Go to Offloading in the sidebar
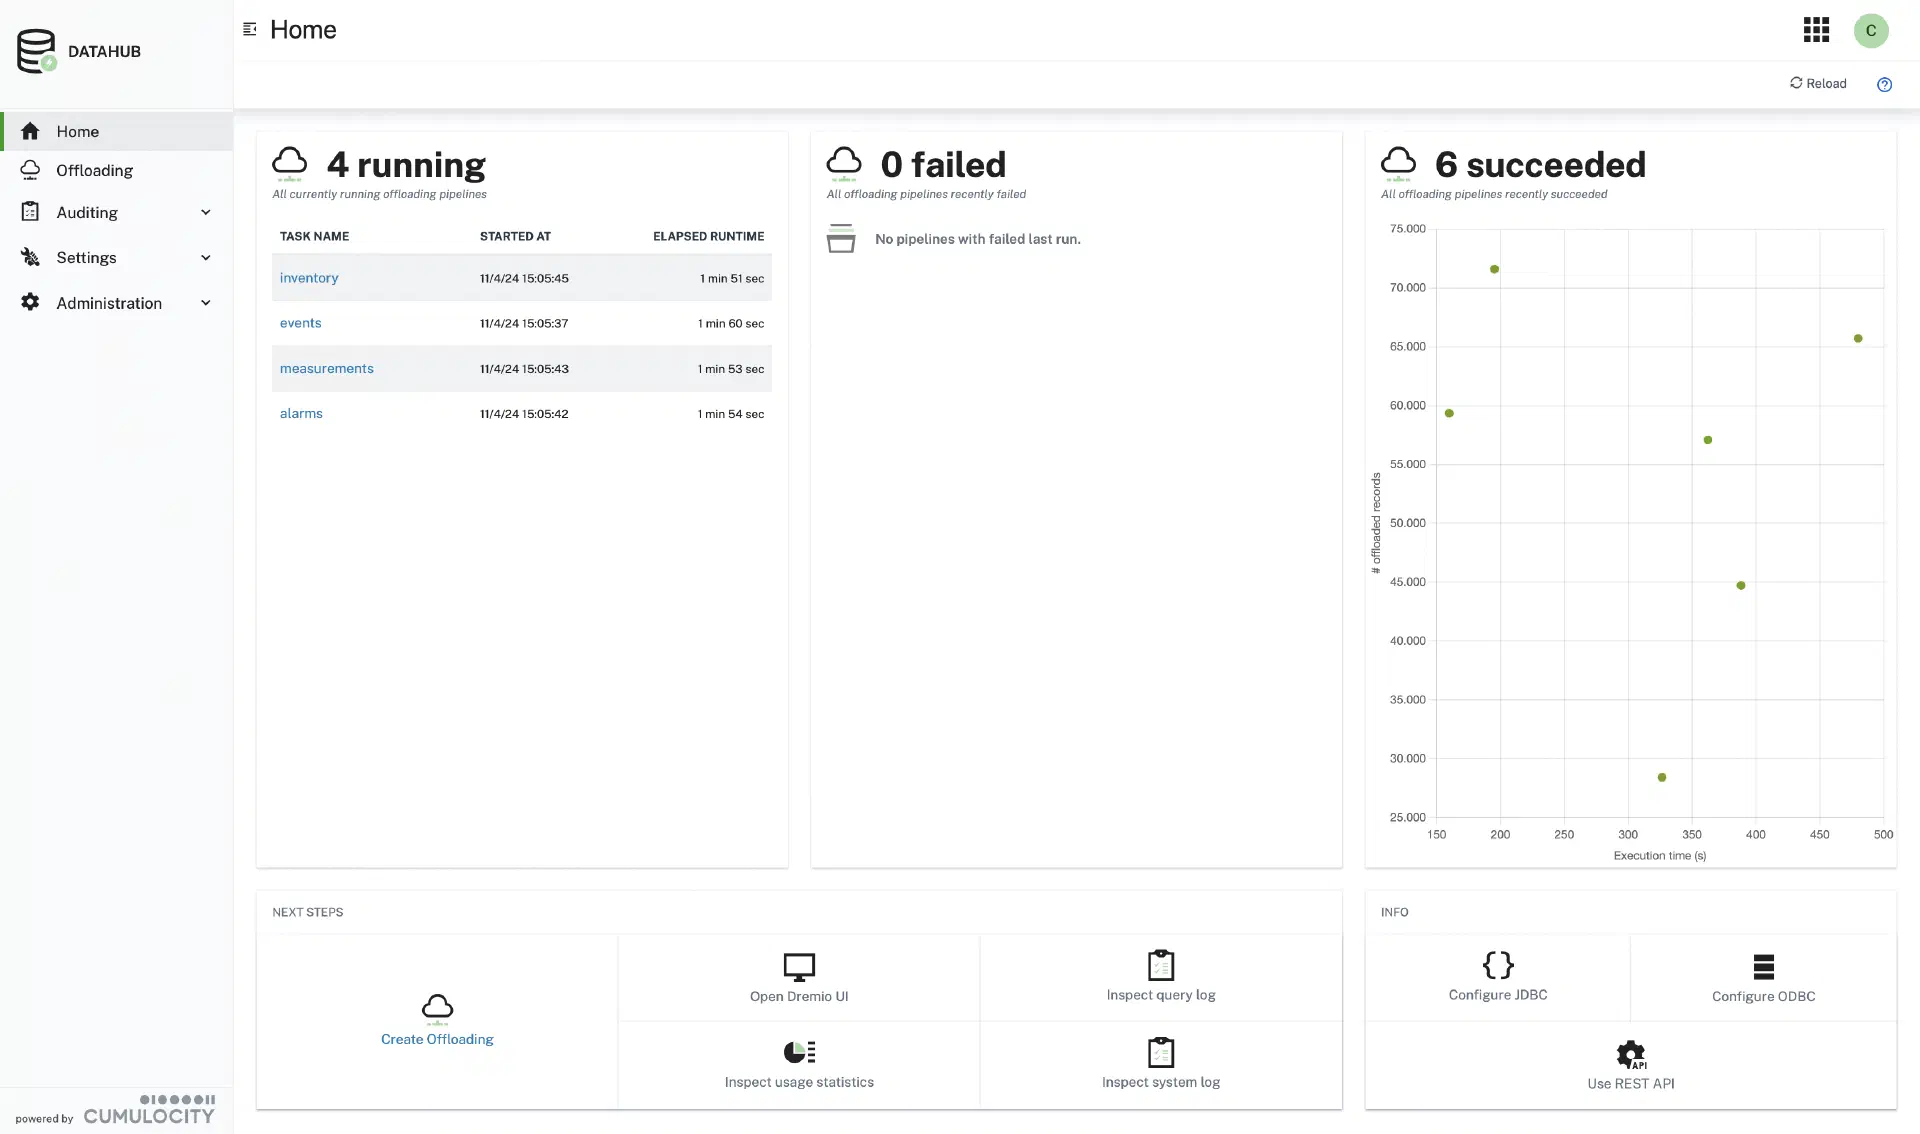The image size is (1920, 1134). coord(94,171)
